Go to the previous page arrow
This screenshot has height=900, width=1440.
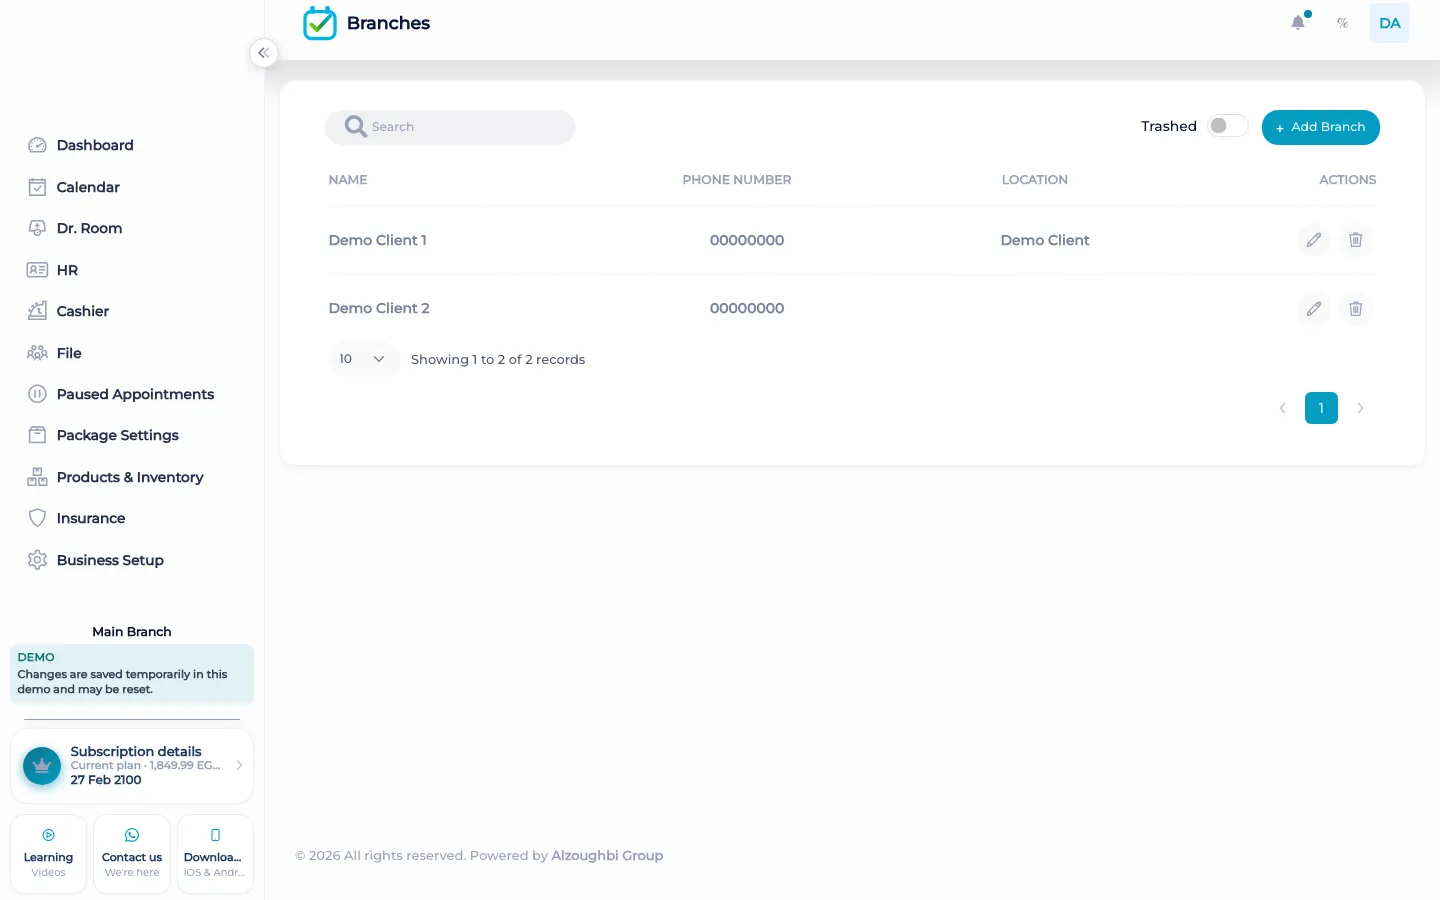coord(1282,408)
